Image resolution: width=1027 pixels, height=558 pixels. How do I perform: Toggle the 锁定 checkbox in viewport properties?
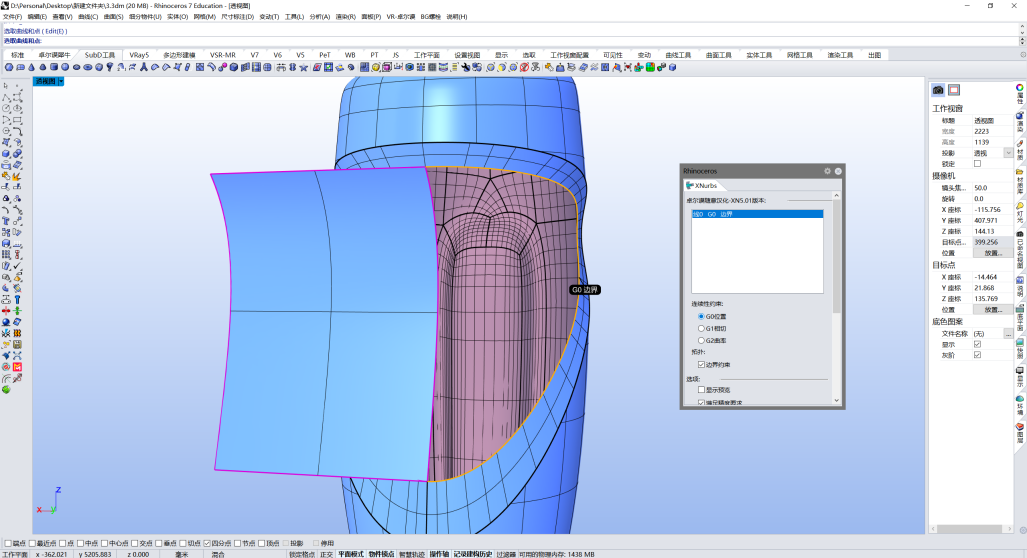[x=977, y=164]
